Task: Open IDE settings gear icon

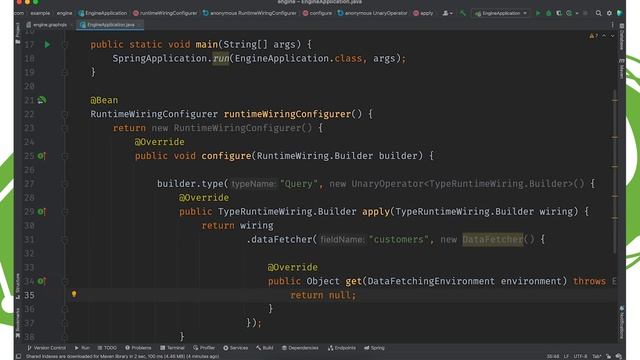Action: click(x=609, y=13)
